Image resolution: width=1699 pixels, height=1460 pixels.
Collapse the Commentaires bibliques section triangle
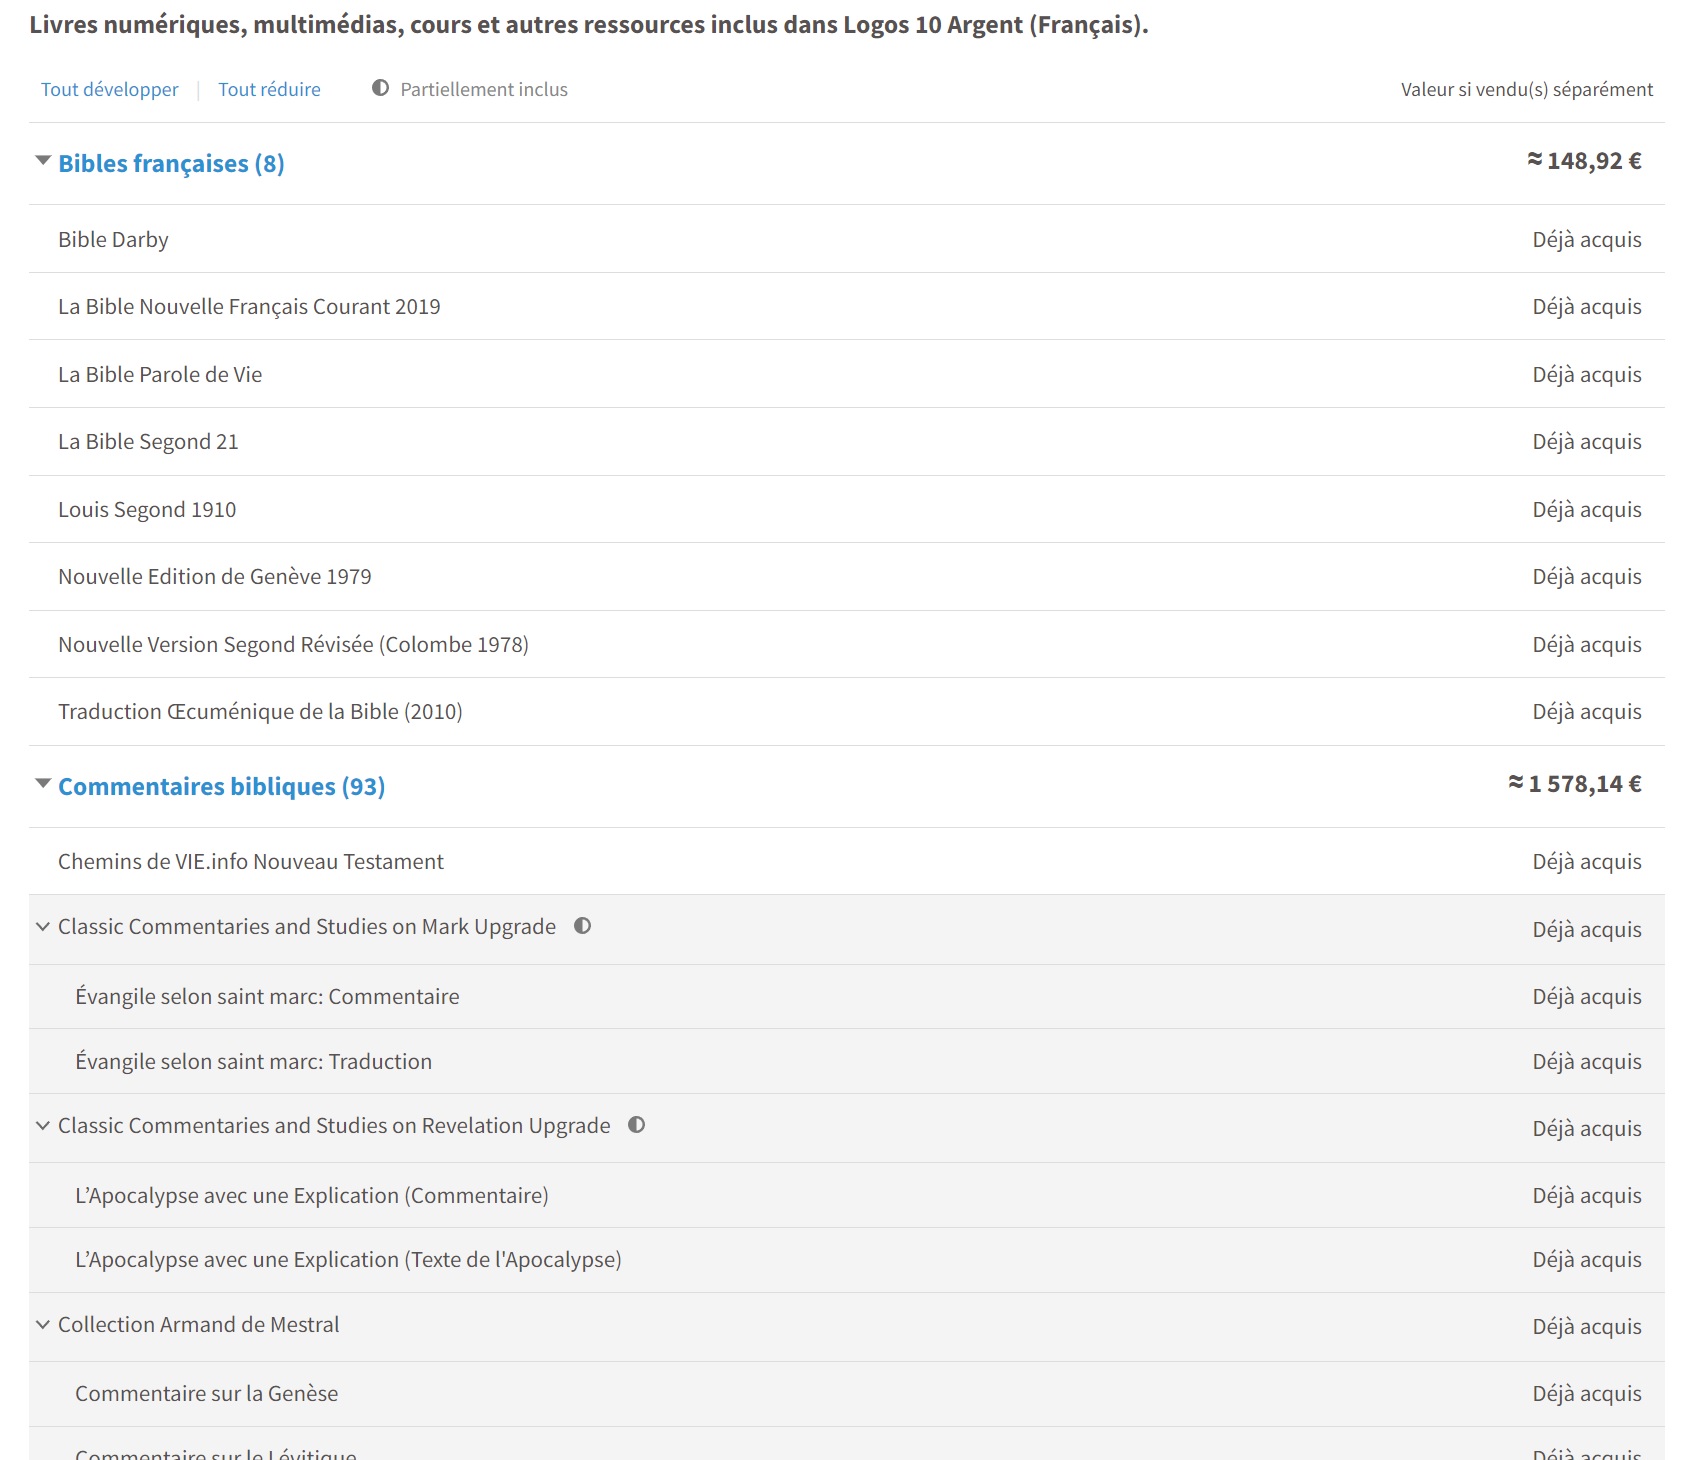coord(43,784)
